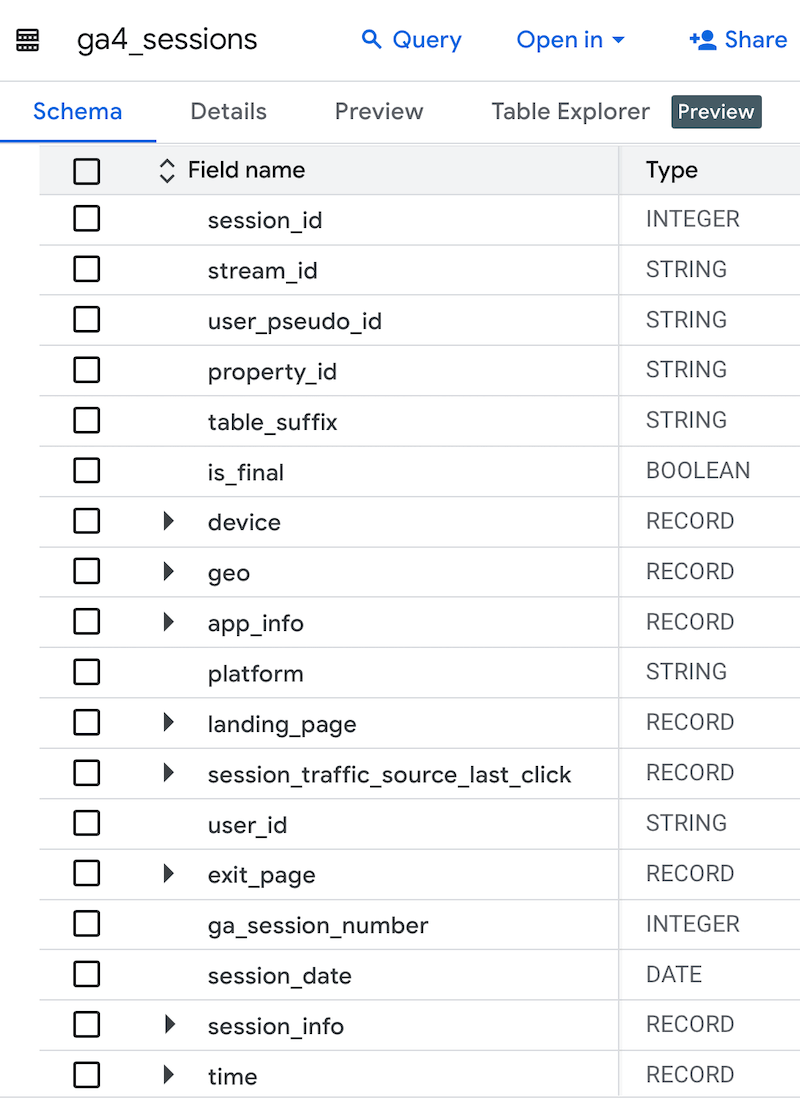Switch to the Details tab
800x1103 pixels.
(228, 111)
